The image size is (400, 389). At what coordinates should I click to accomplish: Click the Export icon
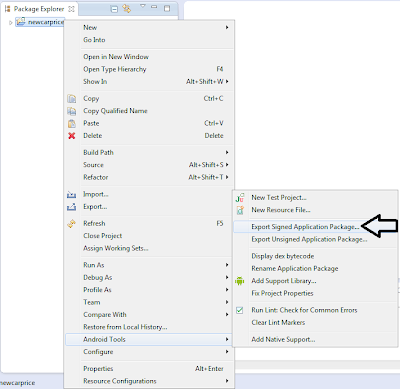[x=71, y=207]
